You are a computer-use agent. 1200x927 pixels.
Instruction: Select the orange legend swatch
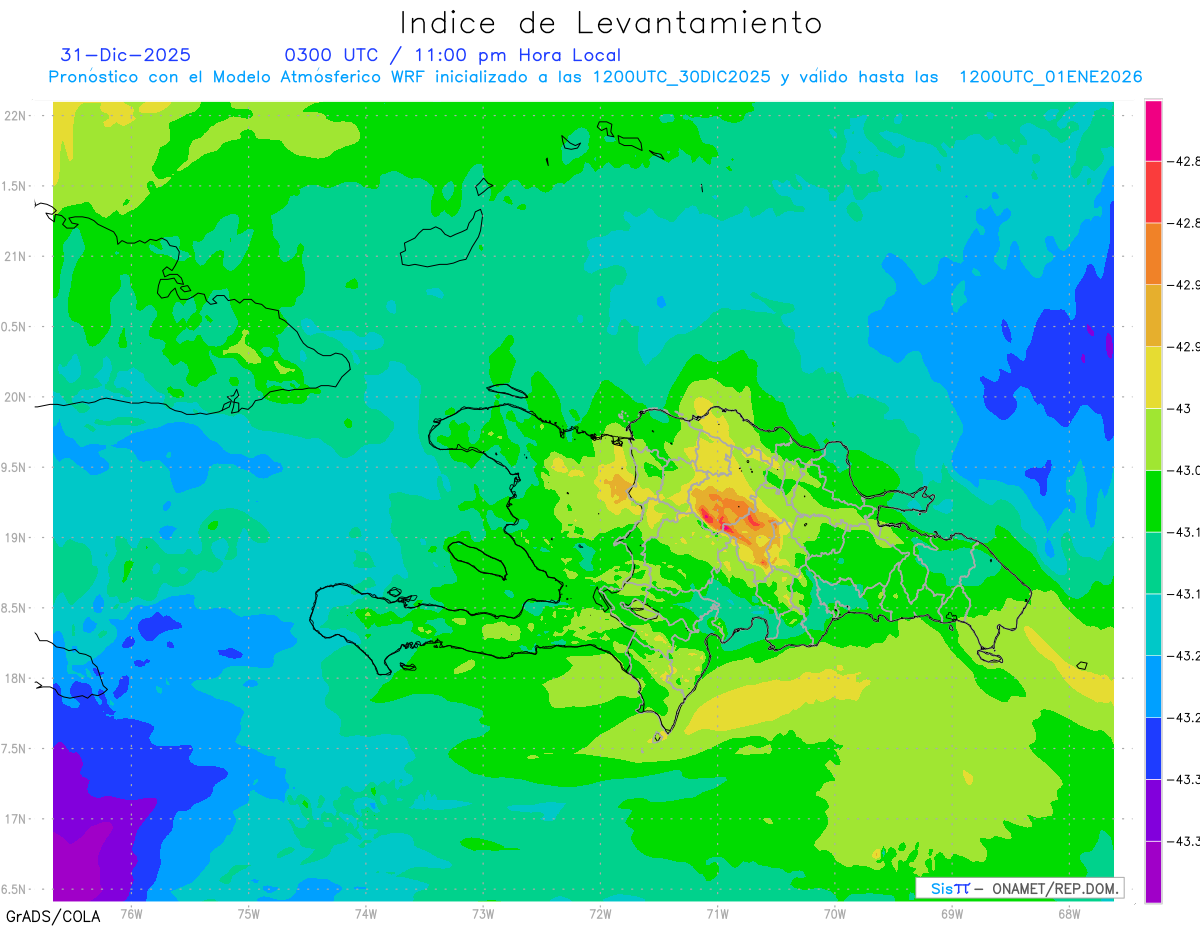click(x=1153, y=253)
